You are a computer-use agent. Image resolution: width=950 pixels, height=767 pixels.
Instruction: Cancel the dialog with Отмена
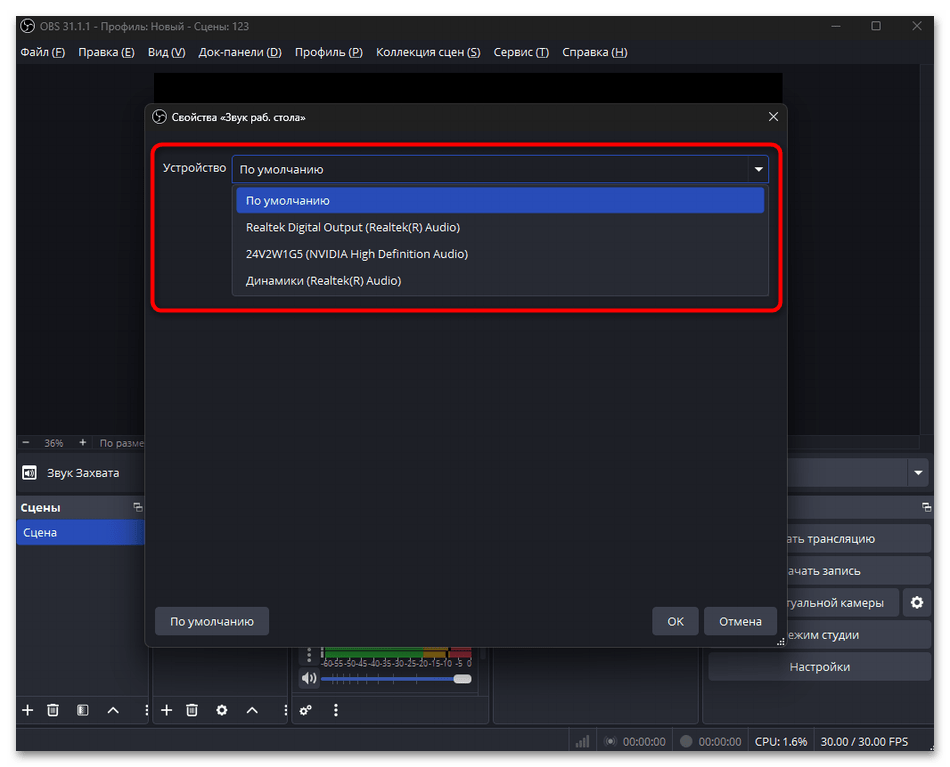pyautogui.click(x=740, y=621)
